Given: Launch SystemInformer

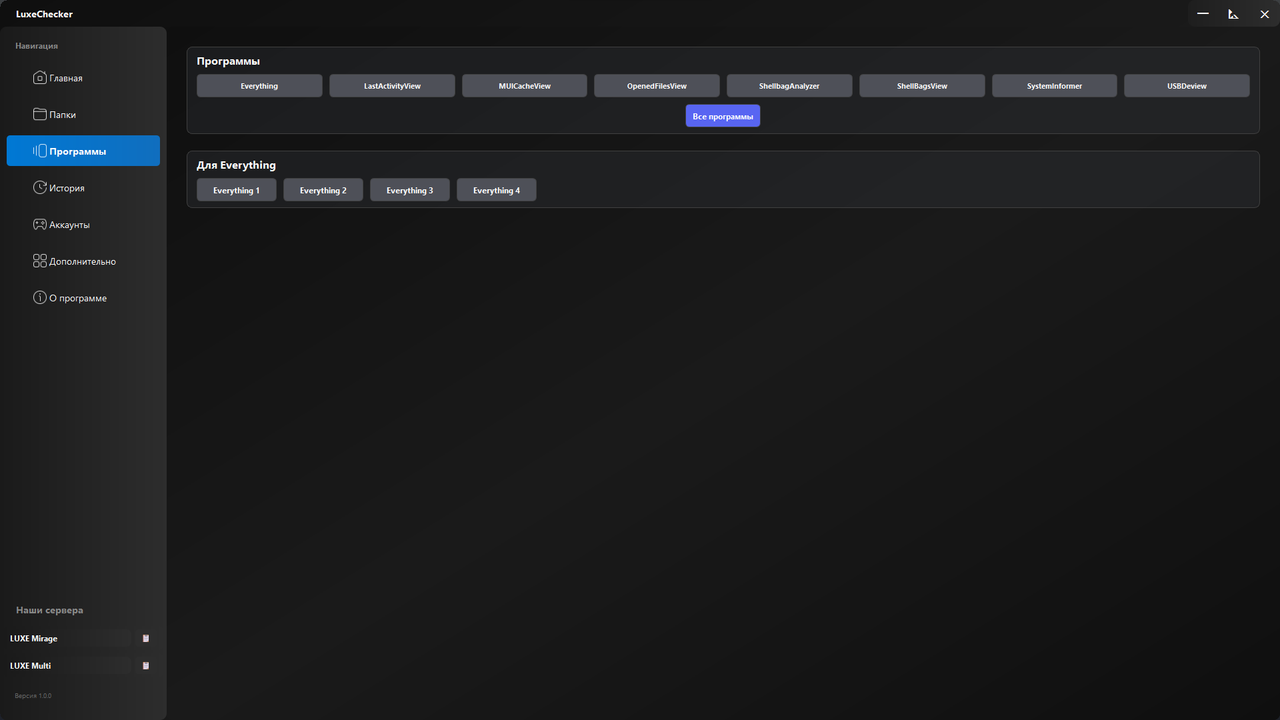Looking at the screenshot, I should [1055, 86].
